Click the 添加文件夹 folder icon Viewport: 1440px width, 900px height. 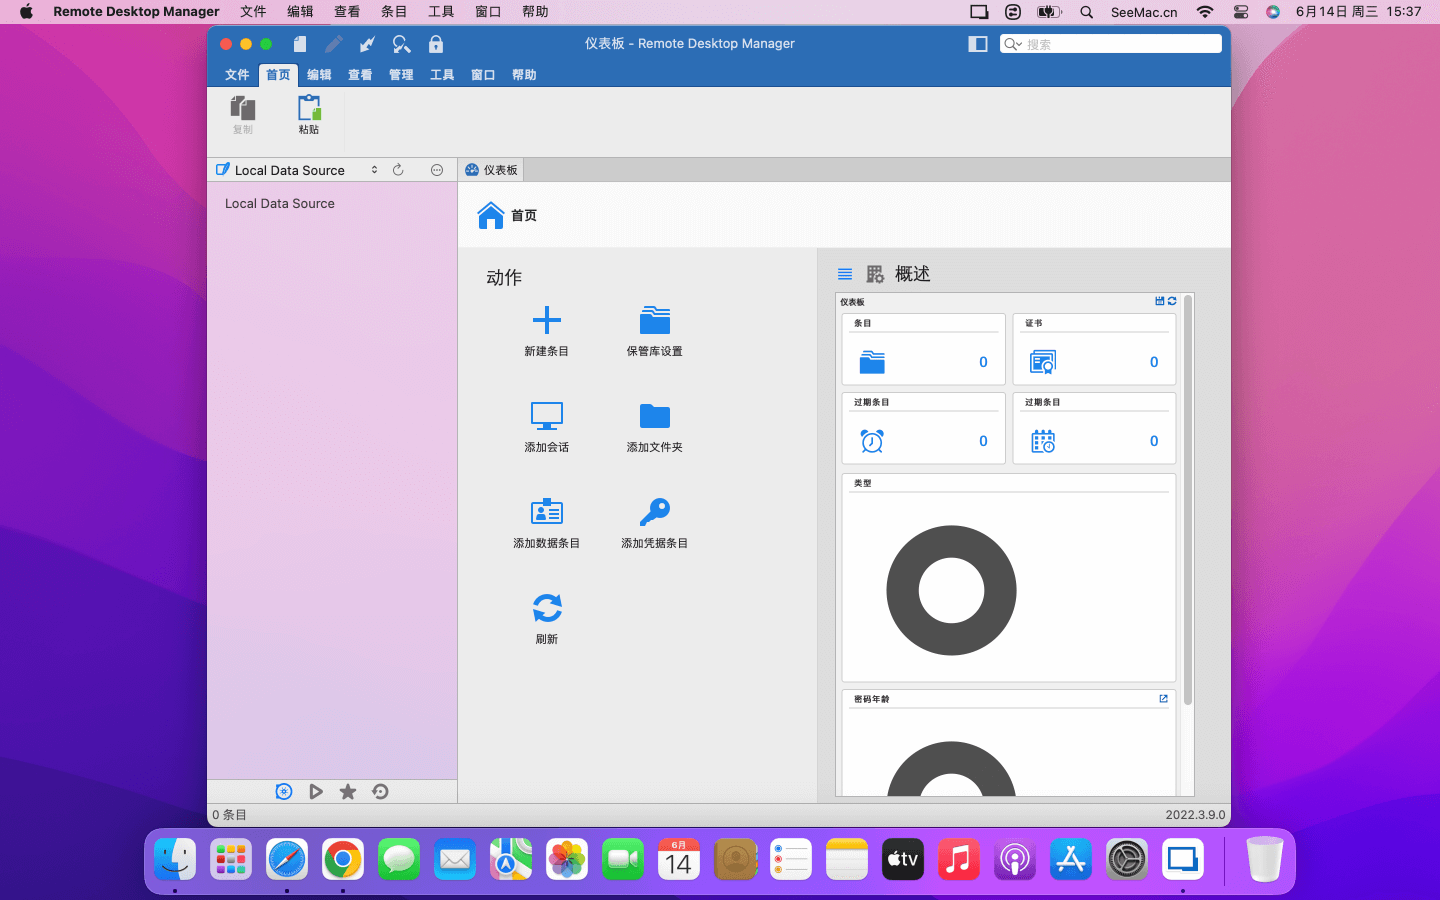coord(654,416)
